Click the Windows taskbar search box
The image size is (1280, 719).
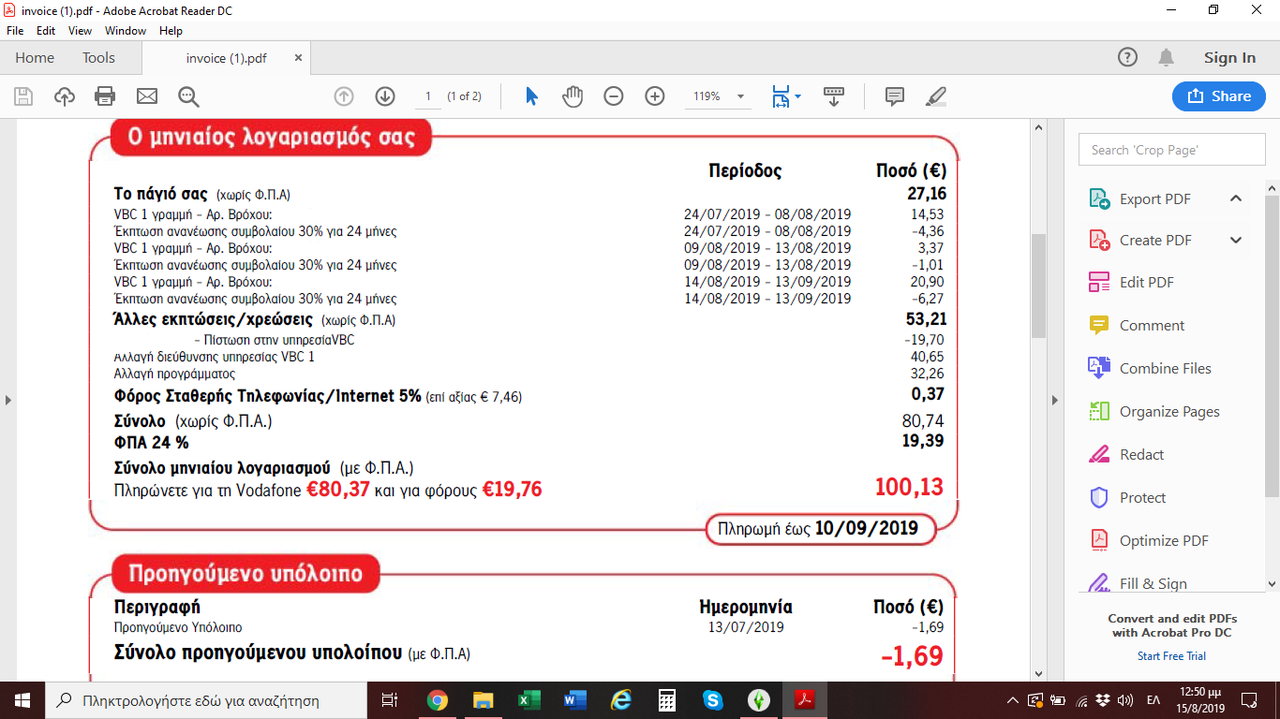point(208,700)
